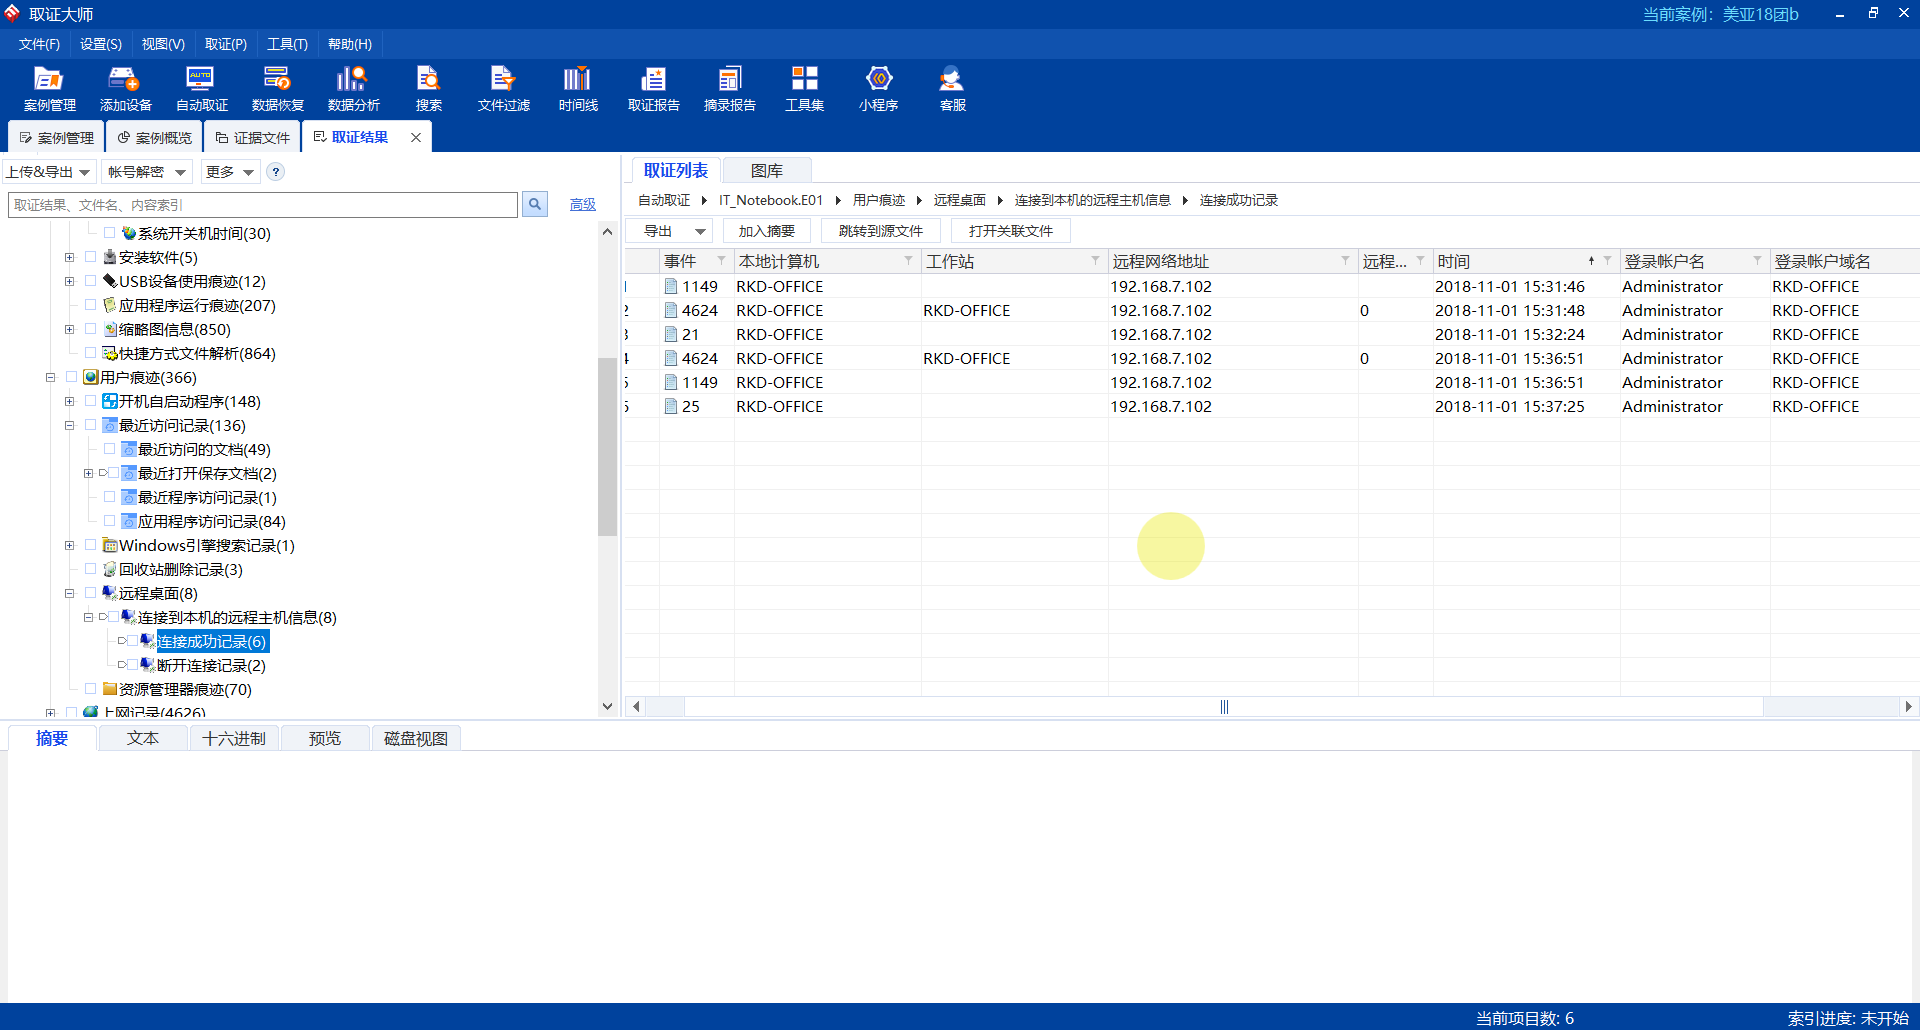The image size is (1920, 1030).
Task: Click the magnifier search button beside search box
Action: tap(535, 204)
